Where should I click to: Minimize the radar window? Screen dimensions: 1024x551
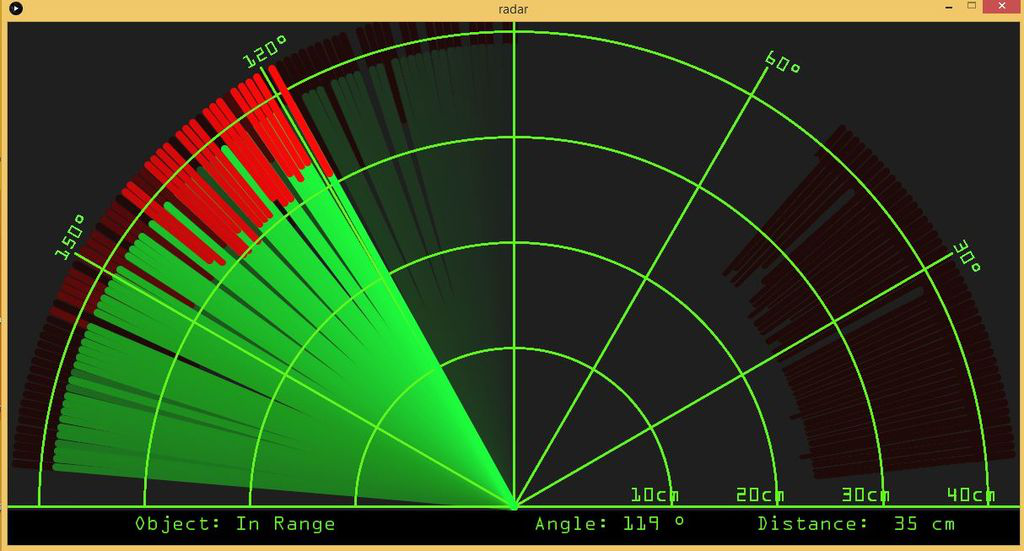(x=945, y=7)
